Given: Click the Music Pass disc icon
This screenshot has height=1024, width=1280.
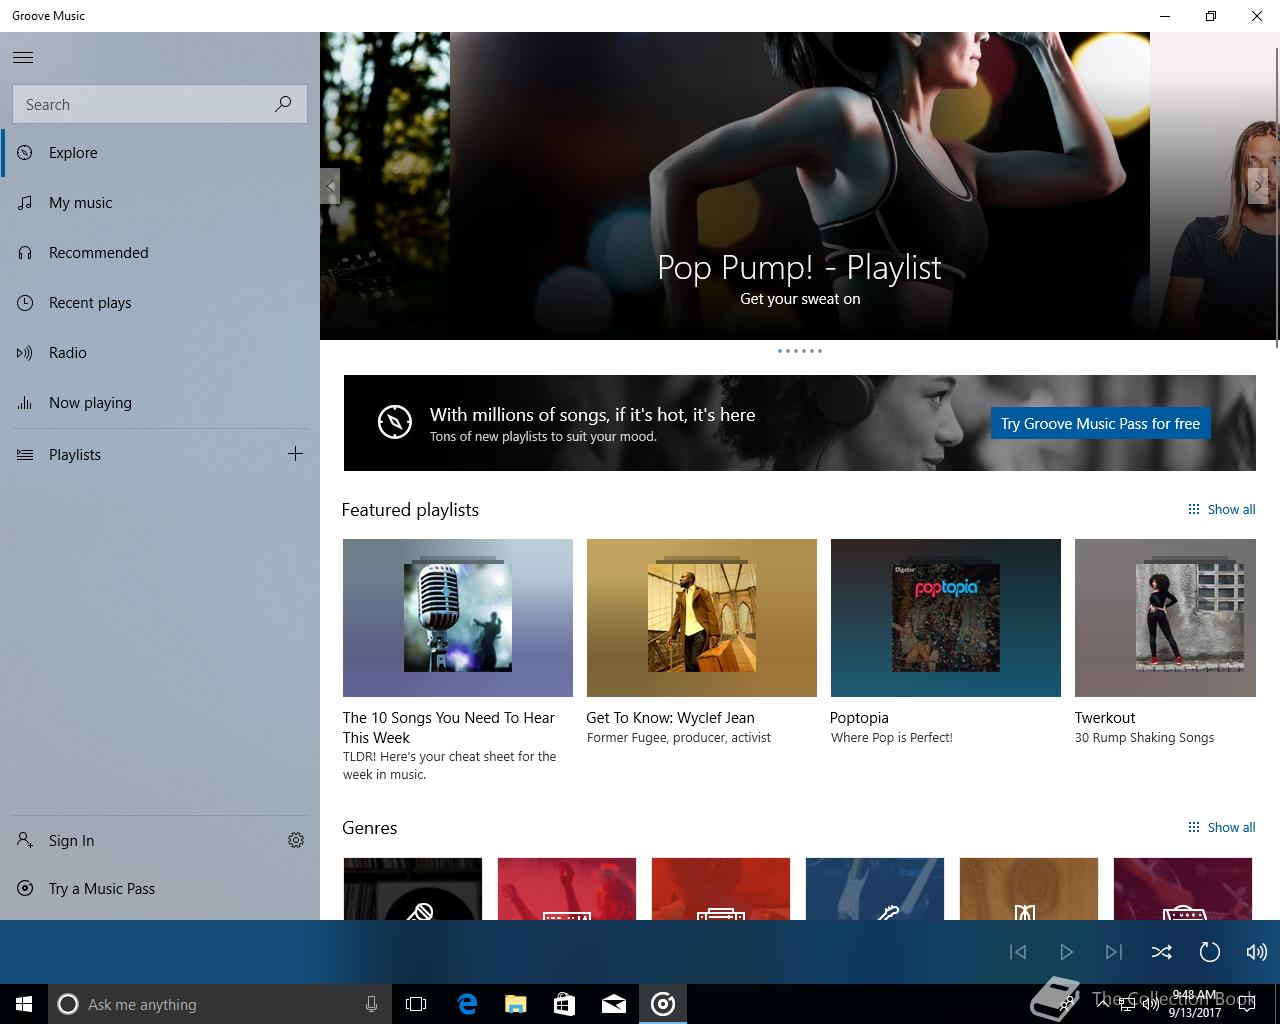Looking at the screenshot, I should (25, 888).
